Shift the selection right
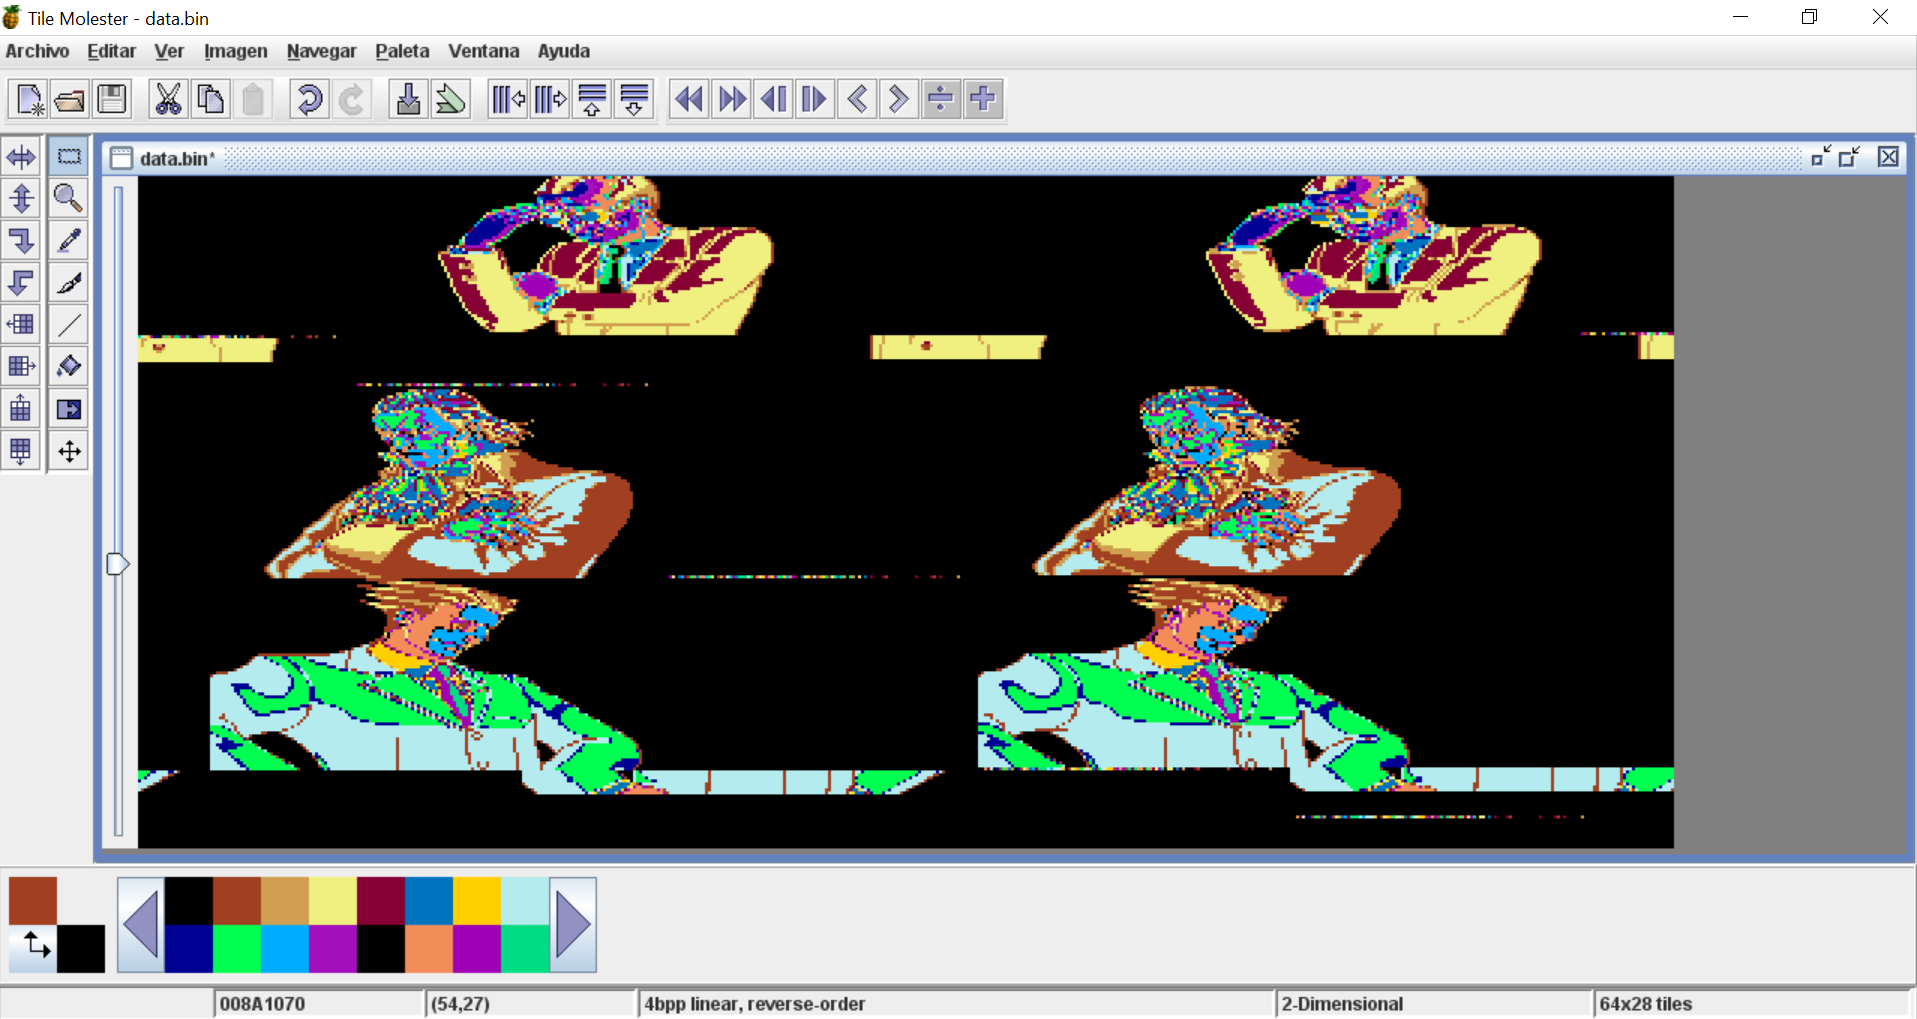The image size is (1917, 1019). click(21, 367)
